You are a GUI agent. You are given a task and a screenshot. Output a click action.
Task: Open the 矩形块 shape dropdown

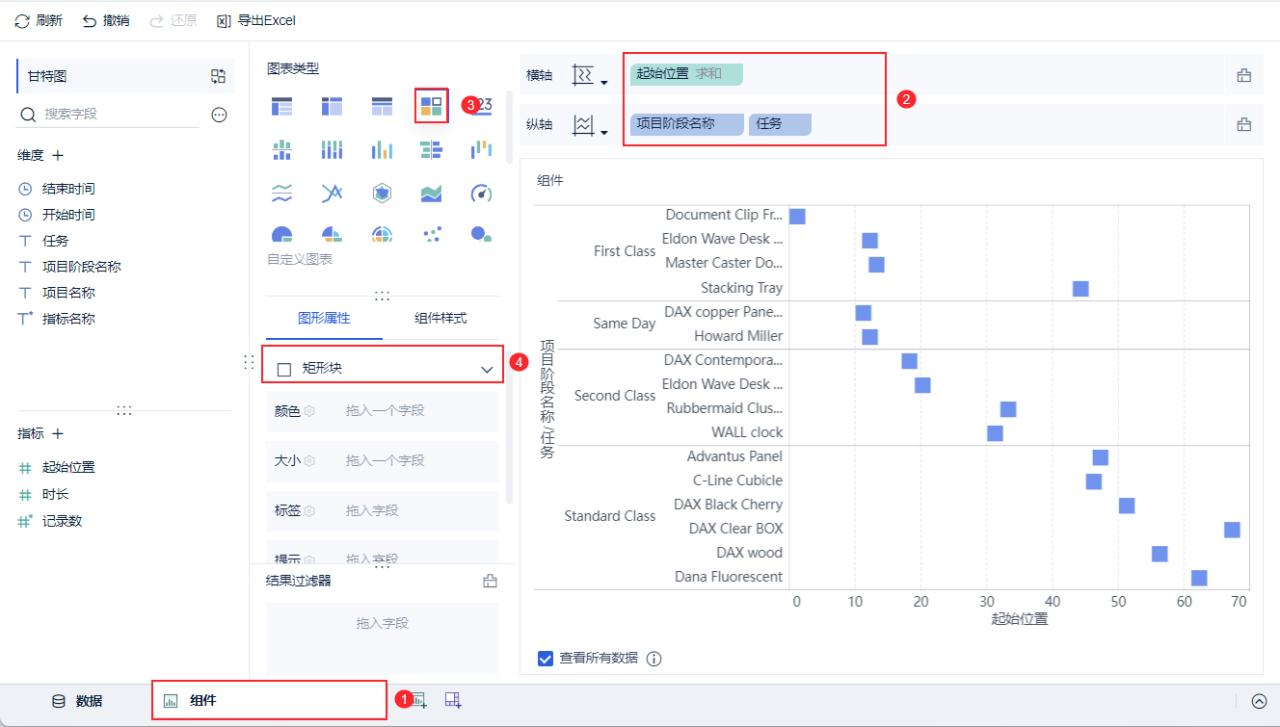[x=382, y=369]
